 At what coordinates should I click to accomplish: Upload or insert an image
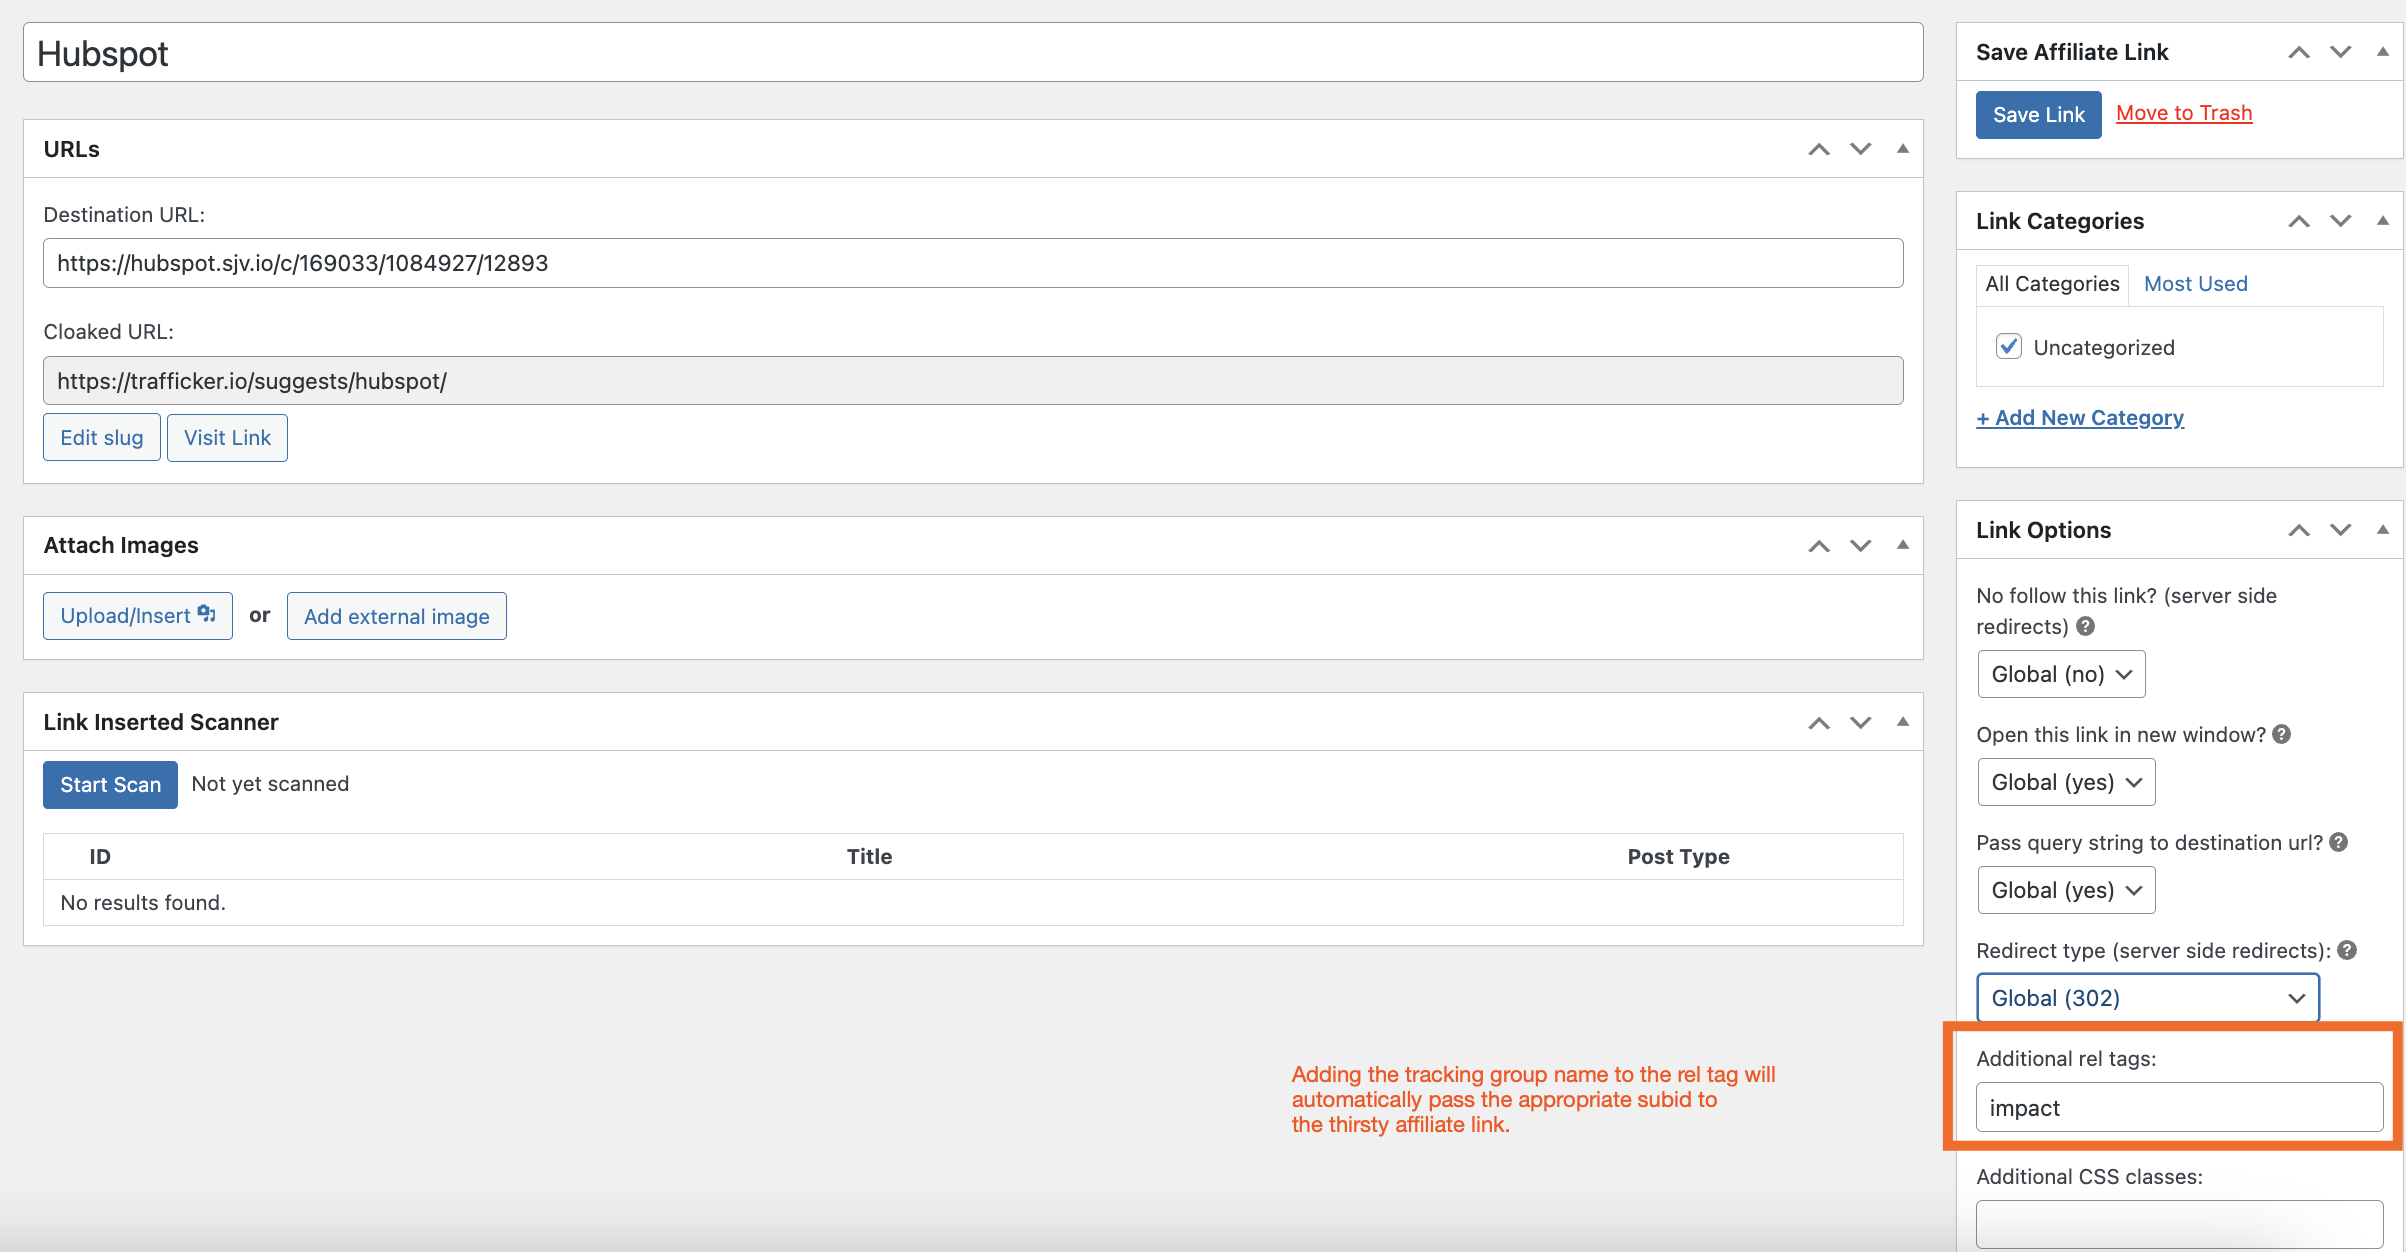click(137, 616)
